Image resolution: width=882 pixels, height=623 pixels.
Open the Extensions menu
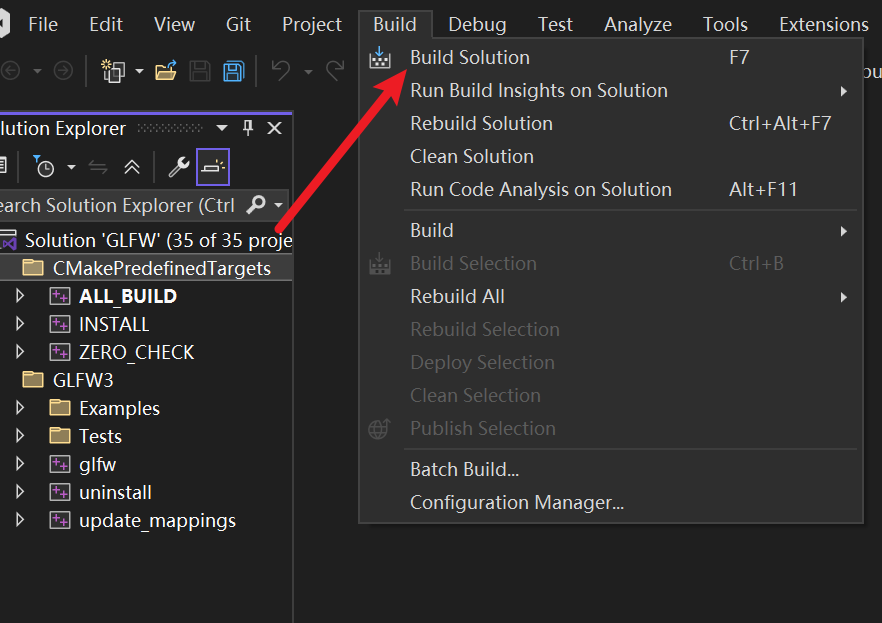pyautogui.click(x=824, y=24)
